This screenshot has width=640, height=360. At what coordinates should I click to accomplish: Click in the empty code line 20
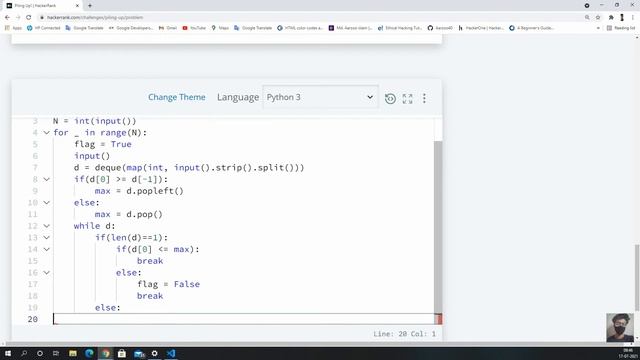pyautogui.click(x=244, y=319)
